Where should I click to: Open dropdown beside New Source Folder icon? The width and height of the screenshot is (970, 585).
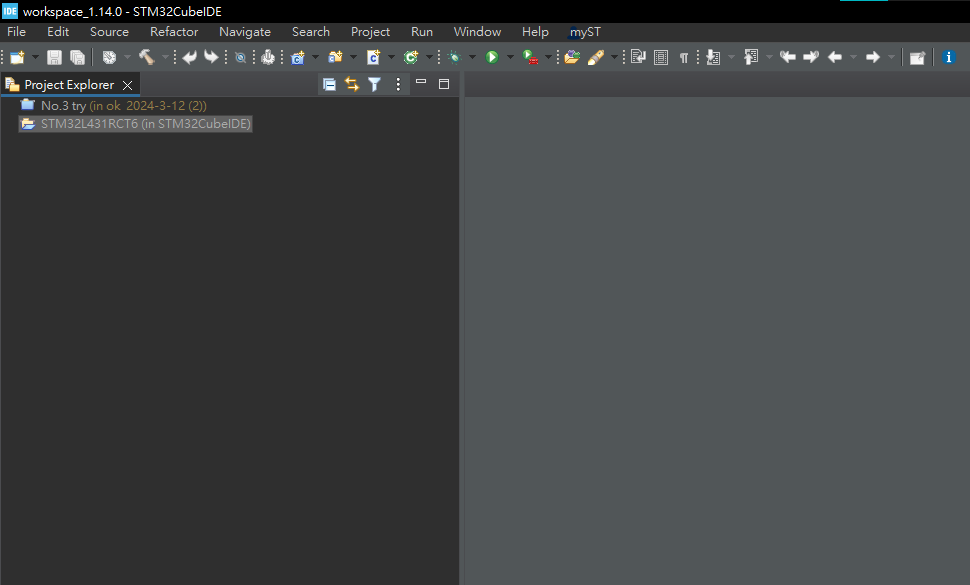coord(353,58)
